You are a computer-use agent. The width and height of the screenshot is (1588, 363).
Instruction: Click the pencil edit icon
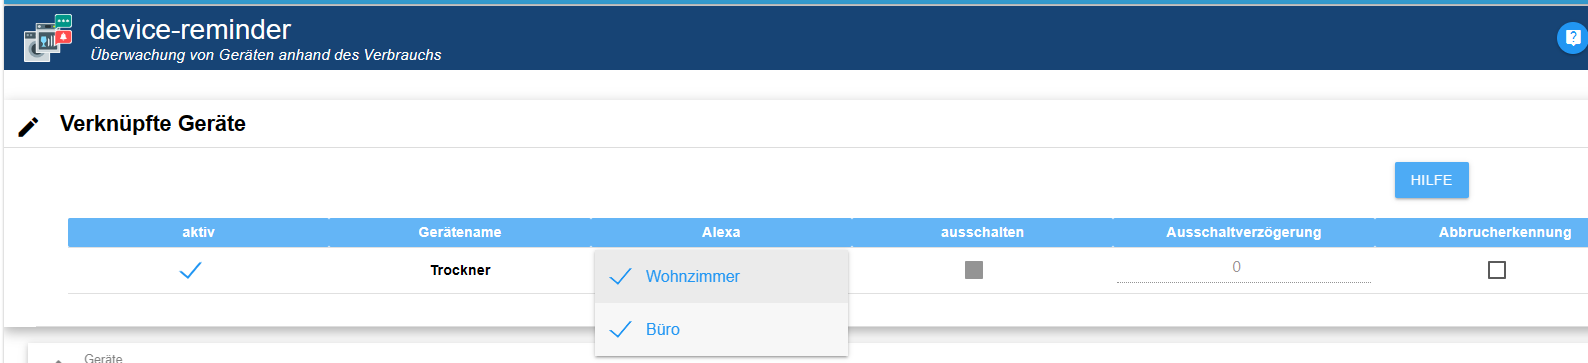[x=29, y=126]
